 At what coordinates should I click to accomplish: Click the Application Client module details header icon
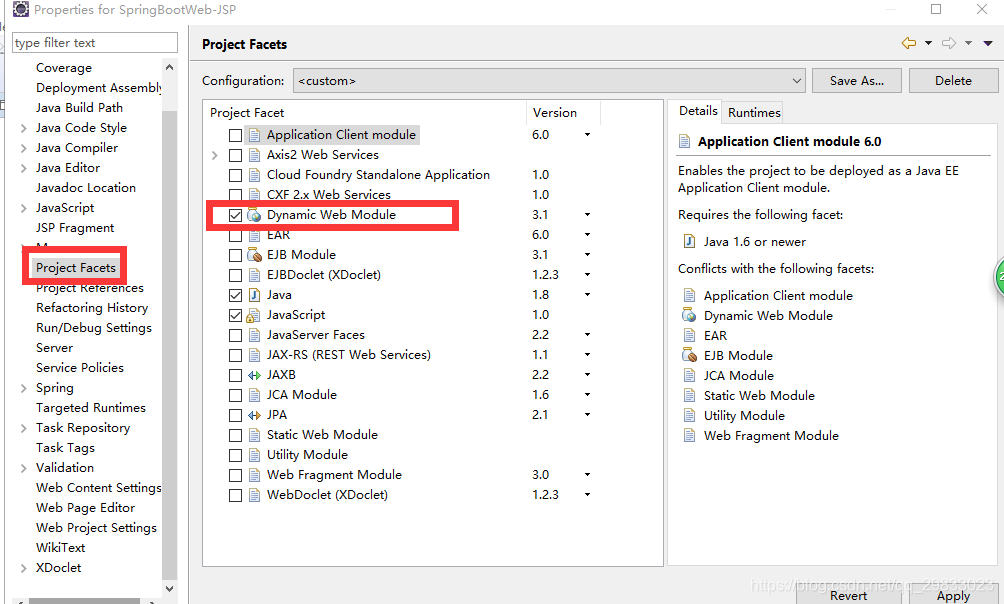click(684, 142)
